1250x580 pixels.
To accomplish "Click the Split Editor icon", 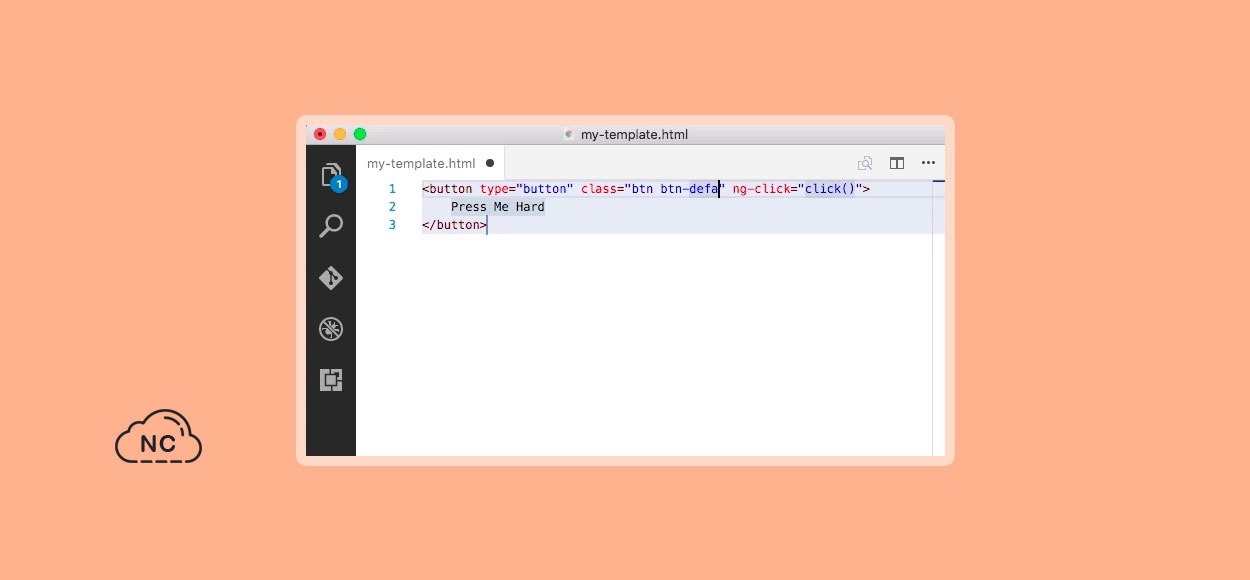I will [x=897, y=163].
